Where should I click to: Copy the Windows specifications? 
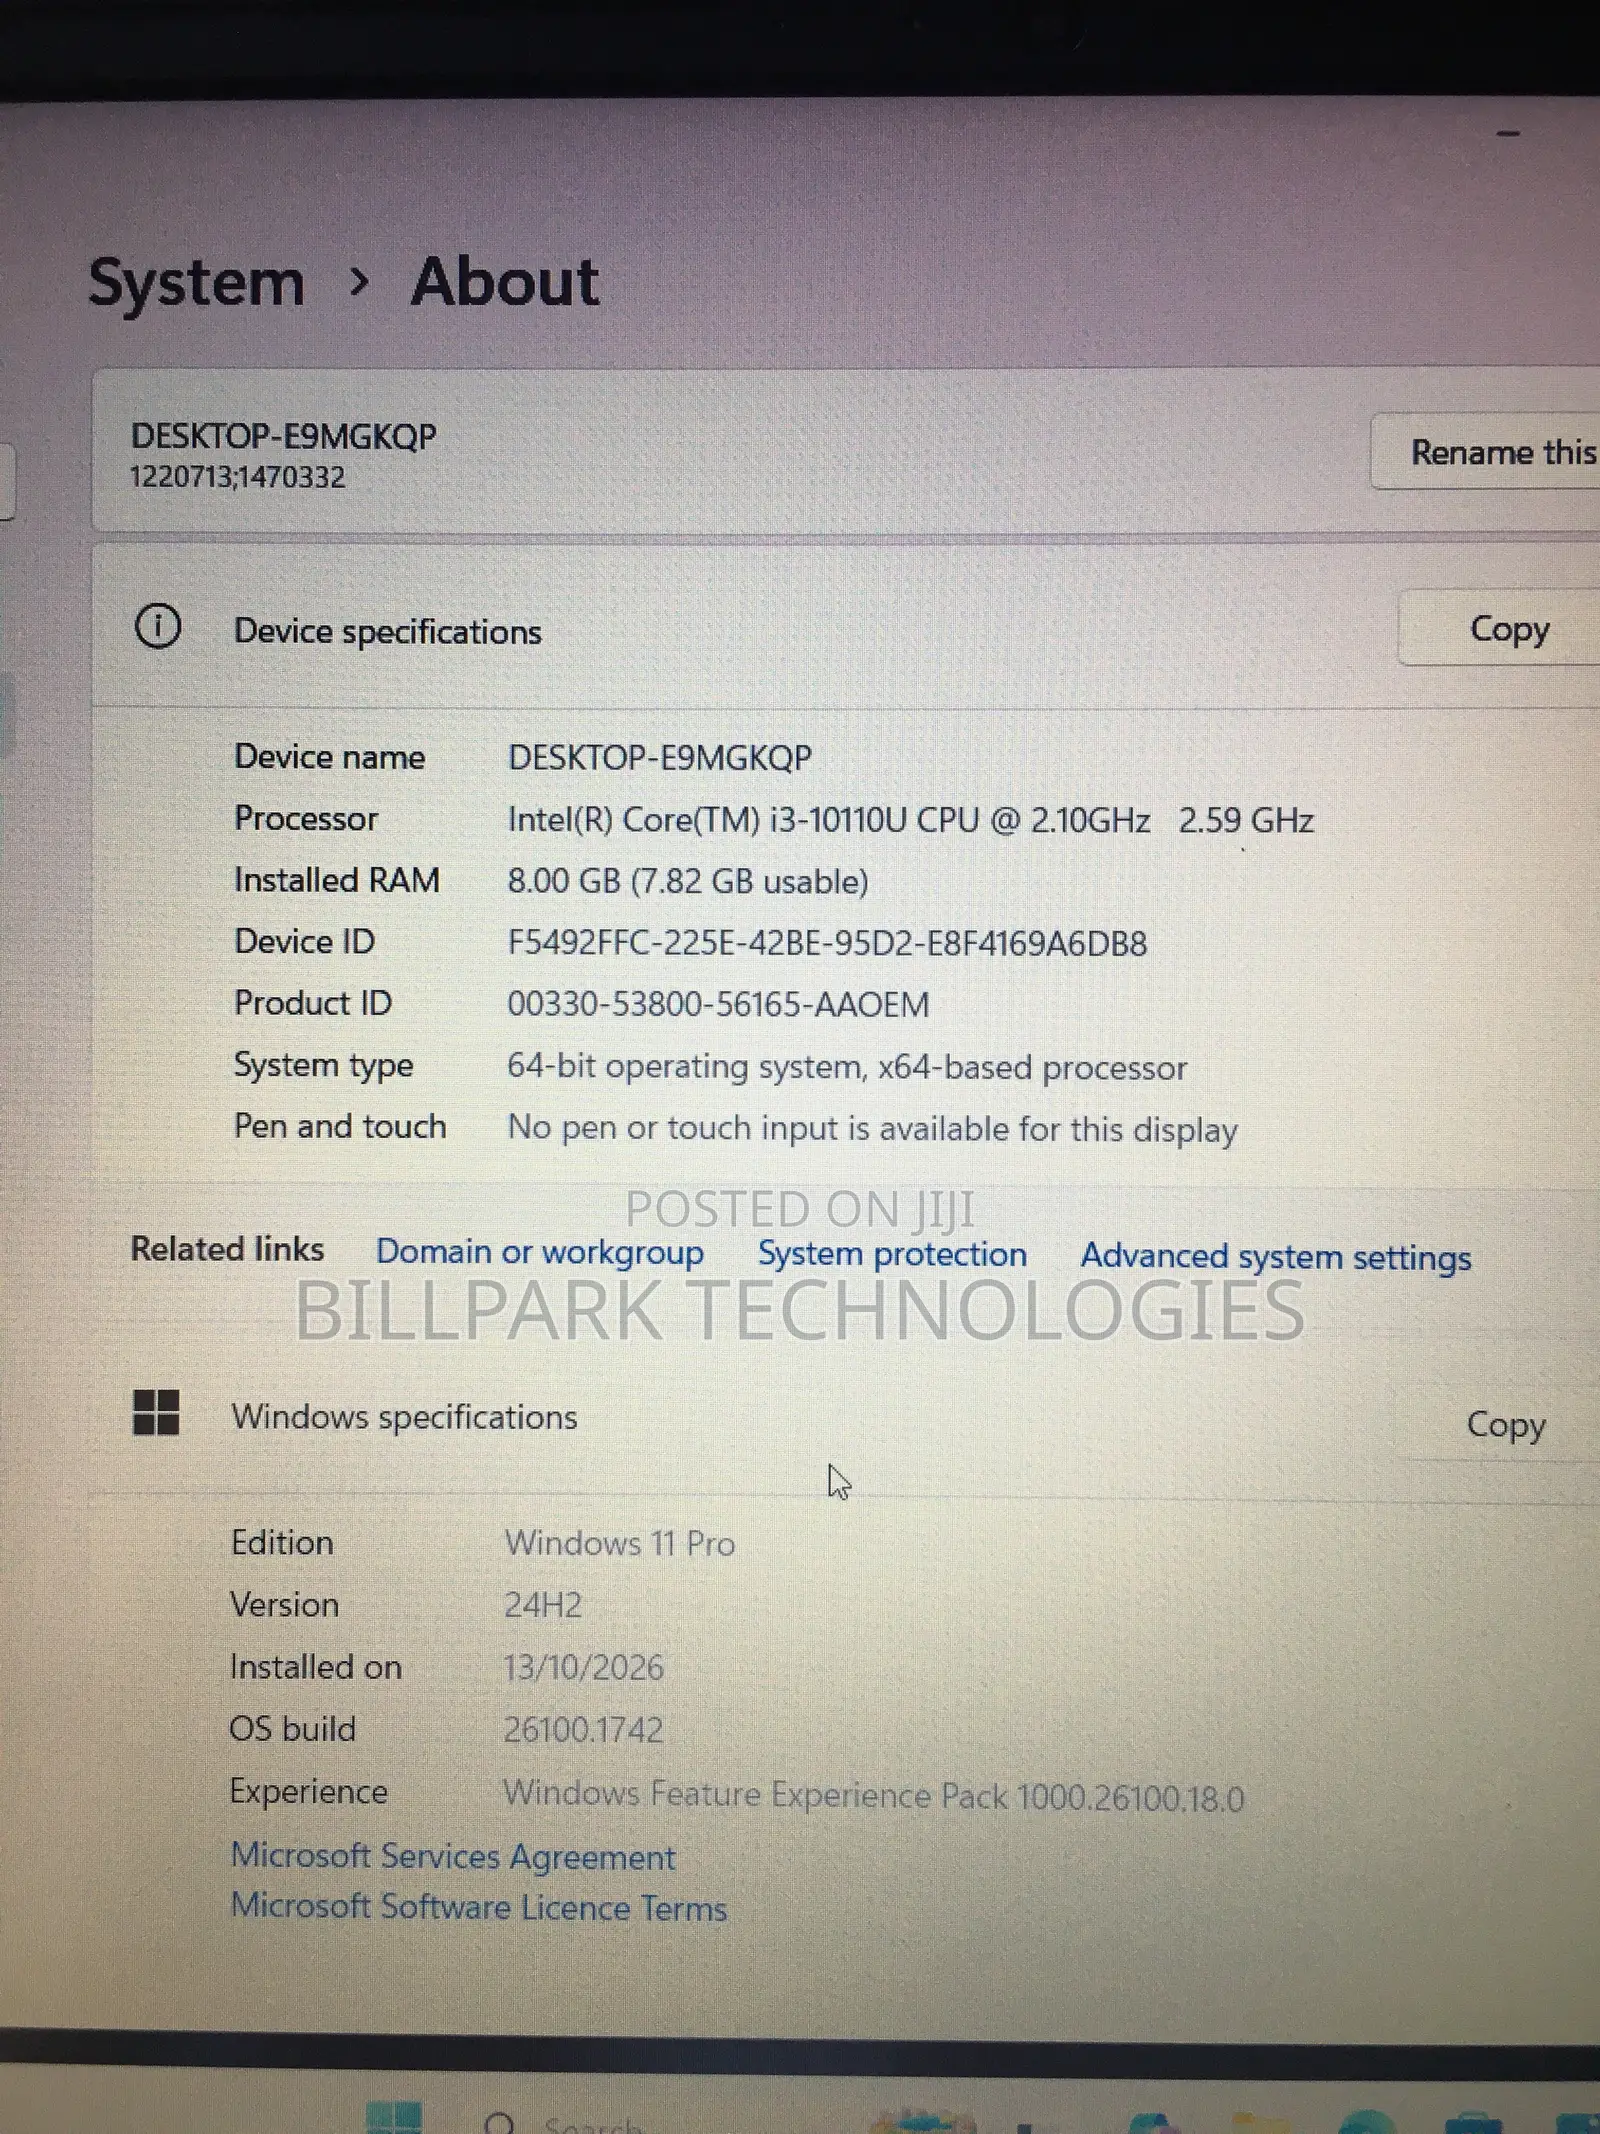1504,1424
